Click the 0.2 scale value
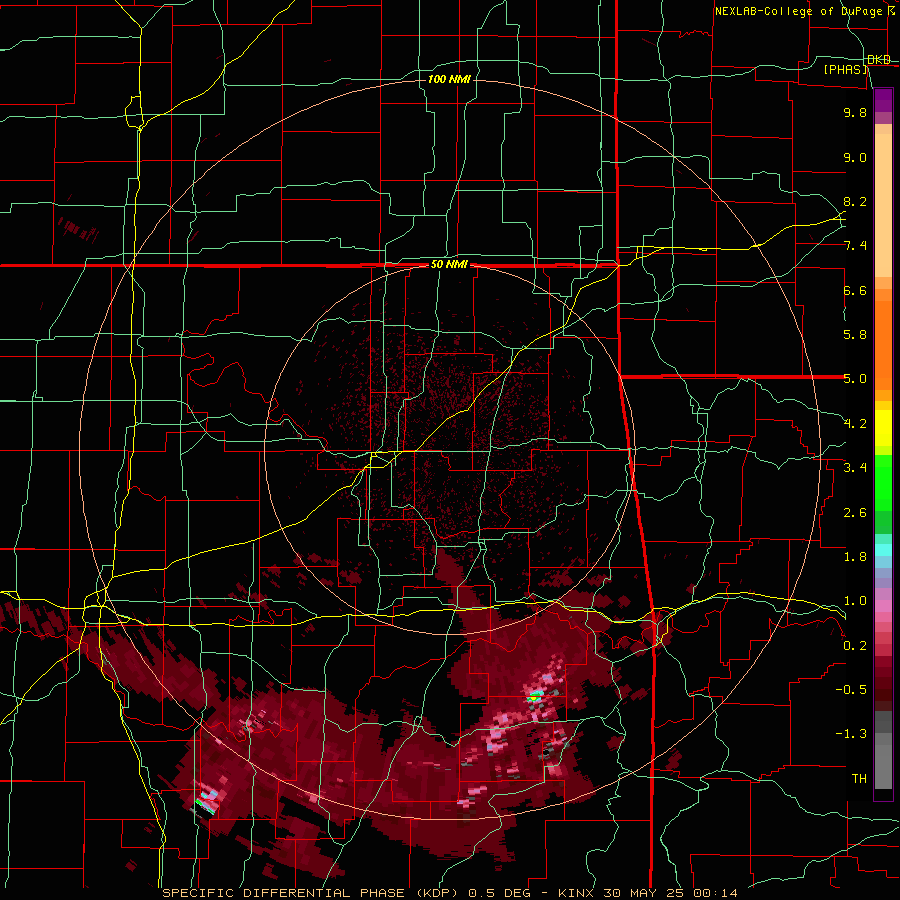Screen dimensions: 900x900 tap(855, 646)
